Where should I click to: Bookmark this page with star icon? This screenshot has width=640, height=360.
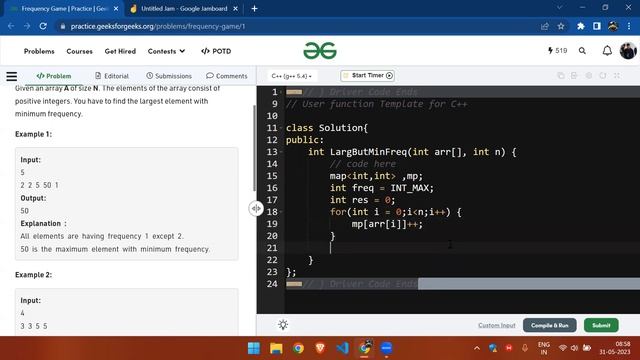[561, 26]
